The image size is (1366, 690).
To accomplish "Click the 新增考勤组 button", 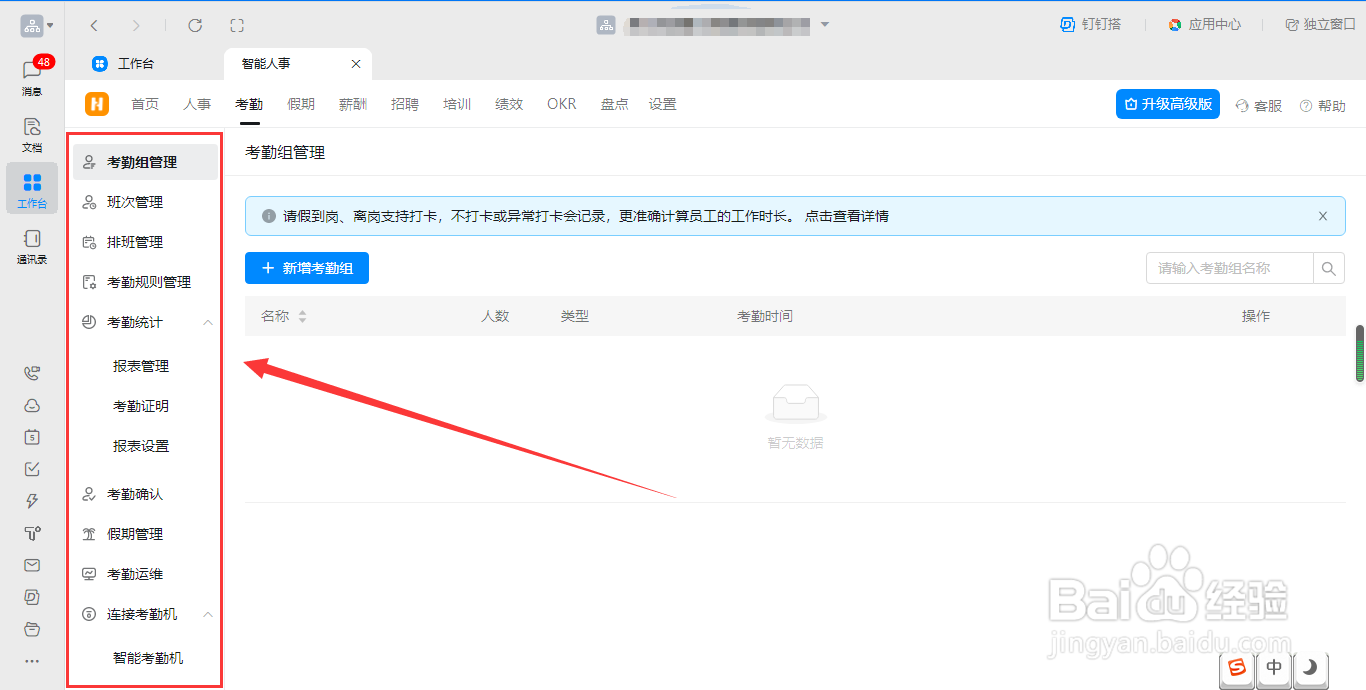I will coord(306,268).
